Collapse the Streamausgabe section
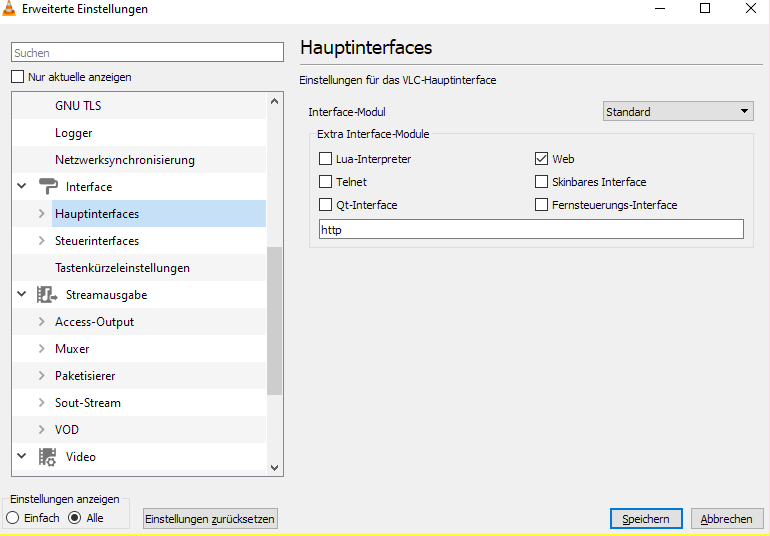Screen dimensions: 770x536 (22, 295)
